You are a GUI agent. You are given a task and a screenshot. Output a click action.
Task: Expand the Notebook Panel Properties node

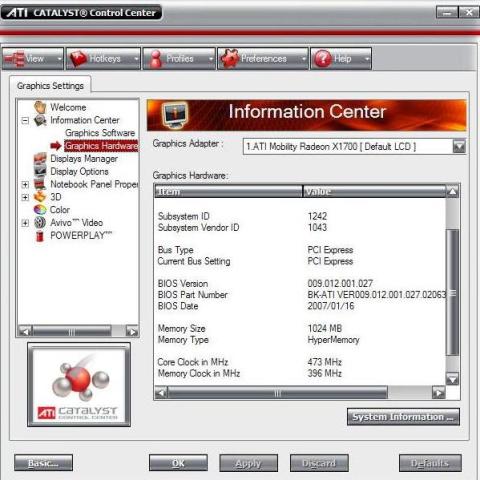(25, 184)
